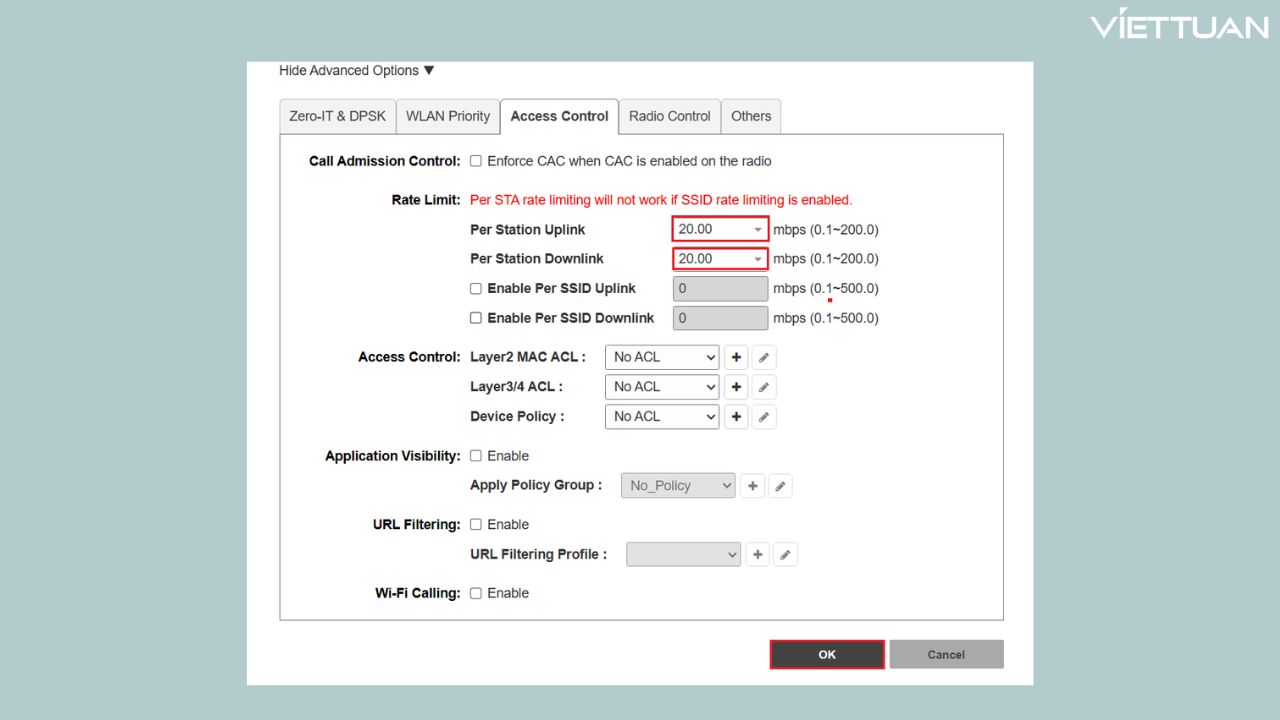This screenshot has width=1280, height=720.
Task: Add a new Application Policy Group
Action: [x=752, y=486]
